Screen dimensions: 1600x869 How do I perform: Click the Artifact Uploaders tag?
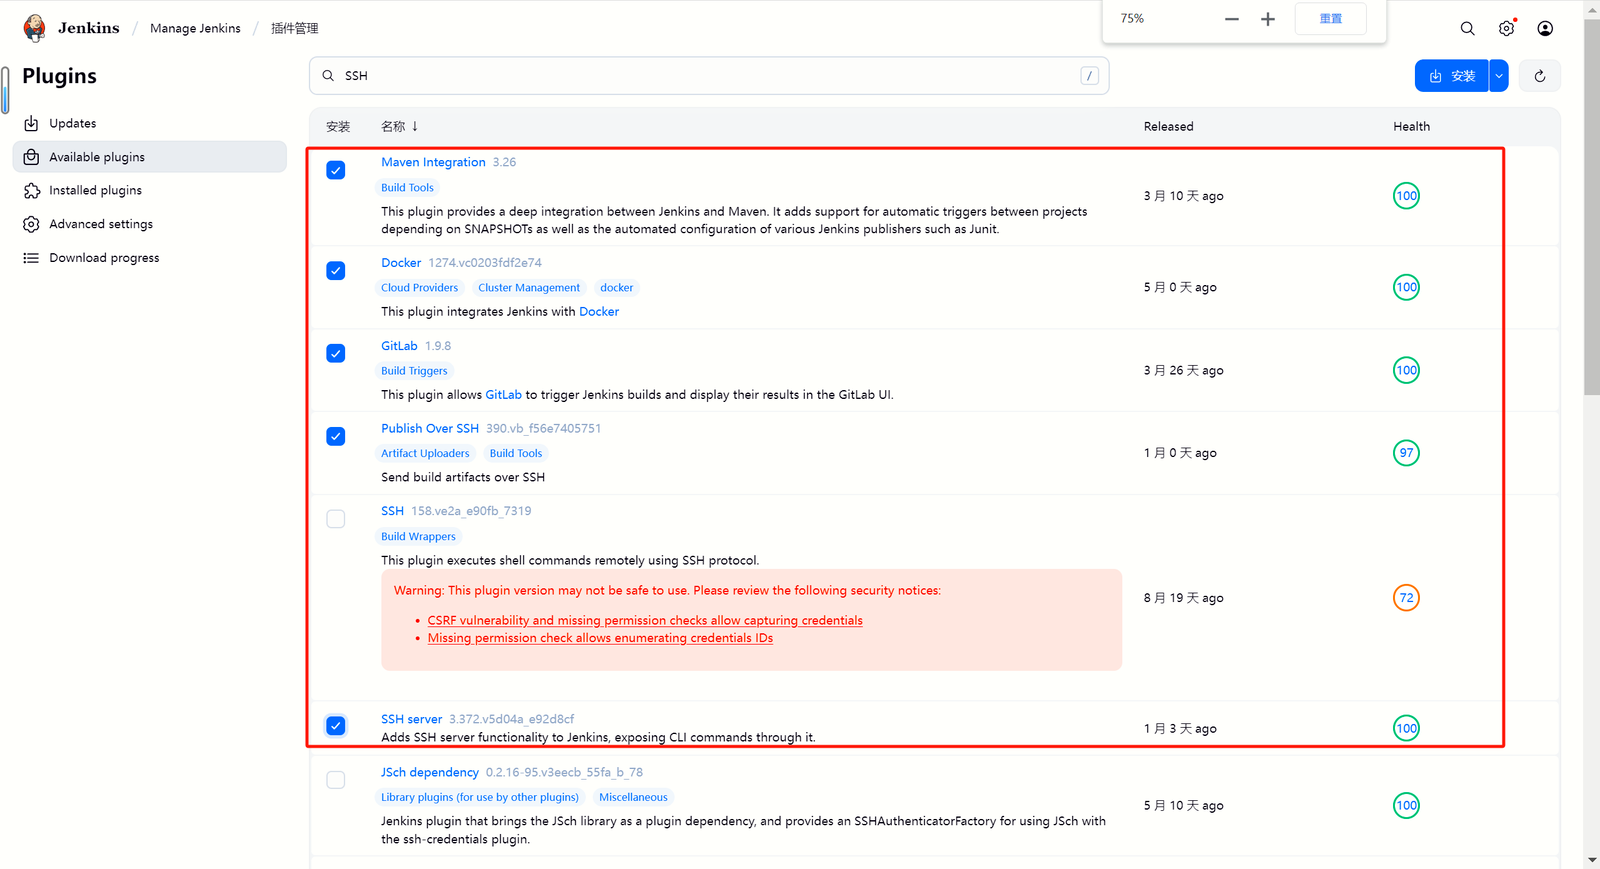(425, 453)
